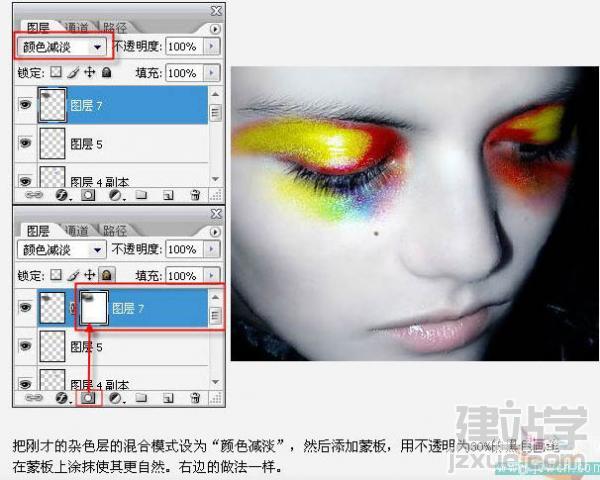Hide 图层 5 in upper panel
Screen dimensions: 600x480
pyautogui.click(x=25, y=143)
